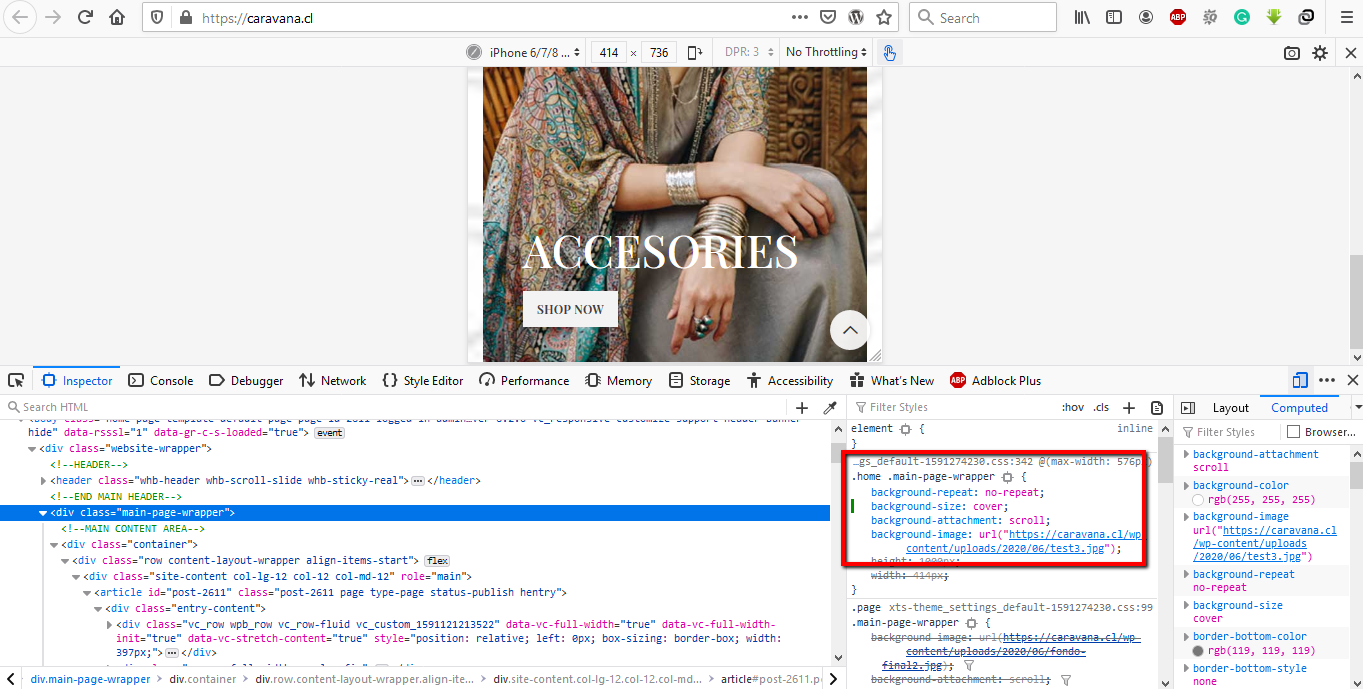The height and width of the screenshot is (689, 1363).
Task: Collapse the website-wrapper div node
Action: point(32,449)
